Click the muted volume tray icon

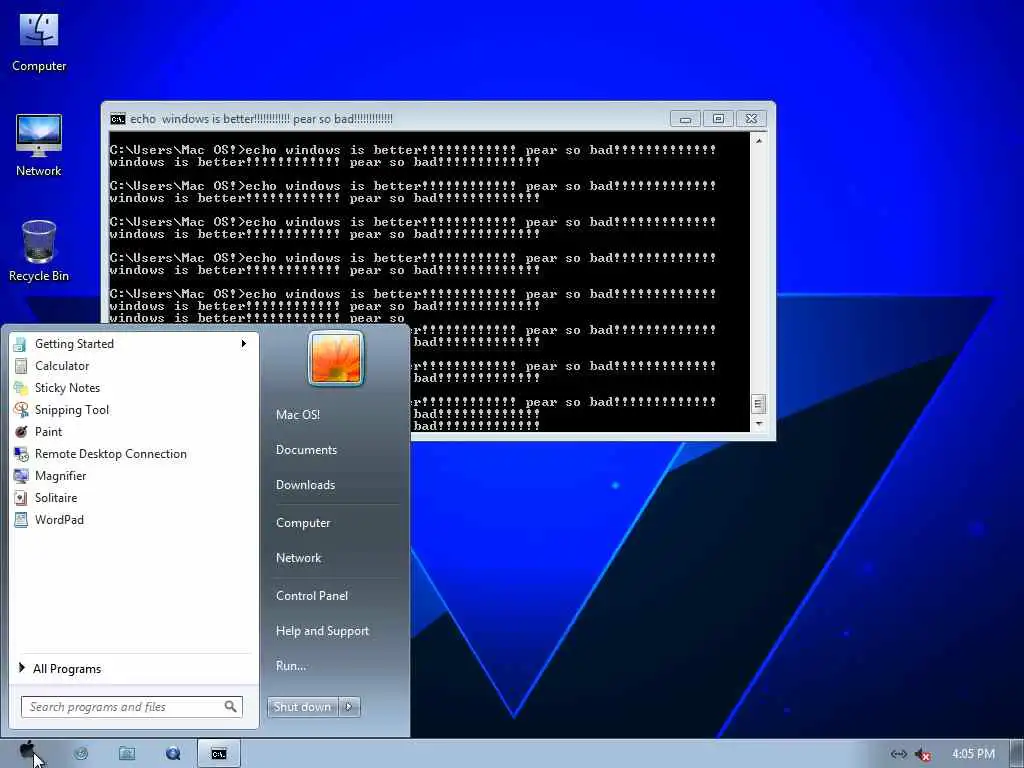923,754
